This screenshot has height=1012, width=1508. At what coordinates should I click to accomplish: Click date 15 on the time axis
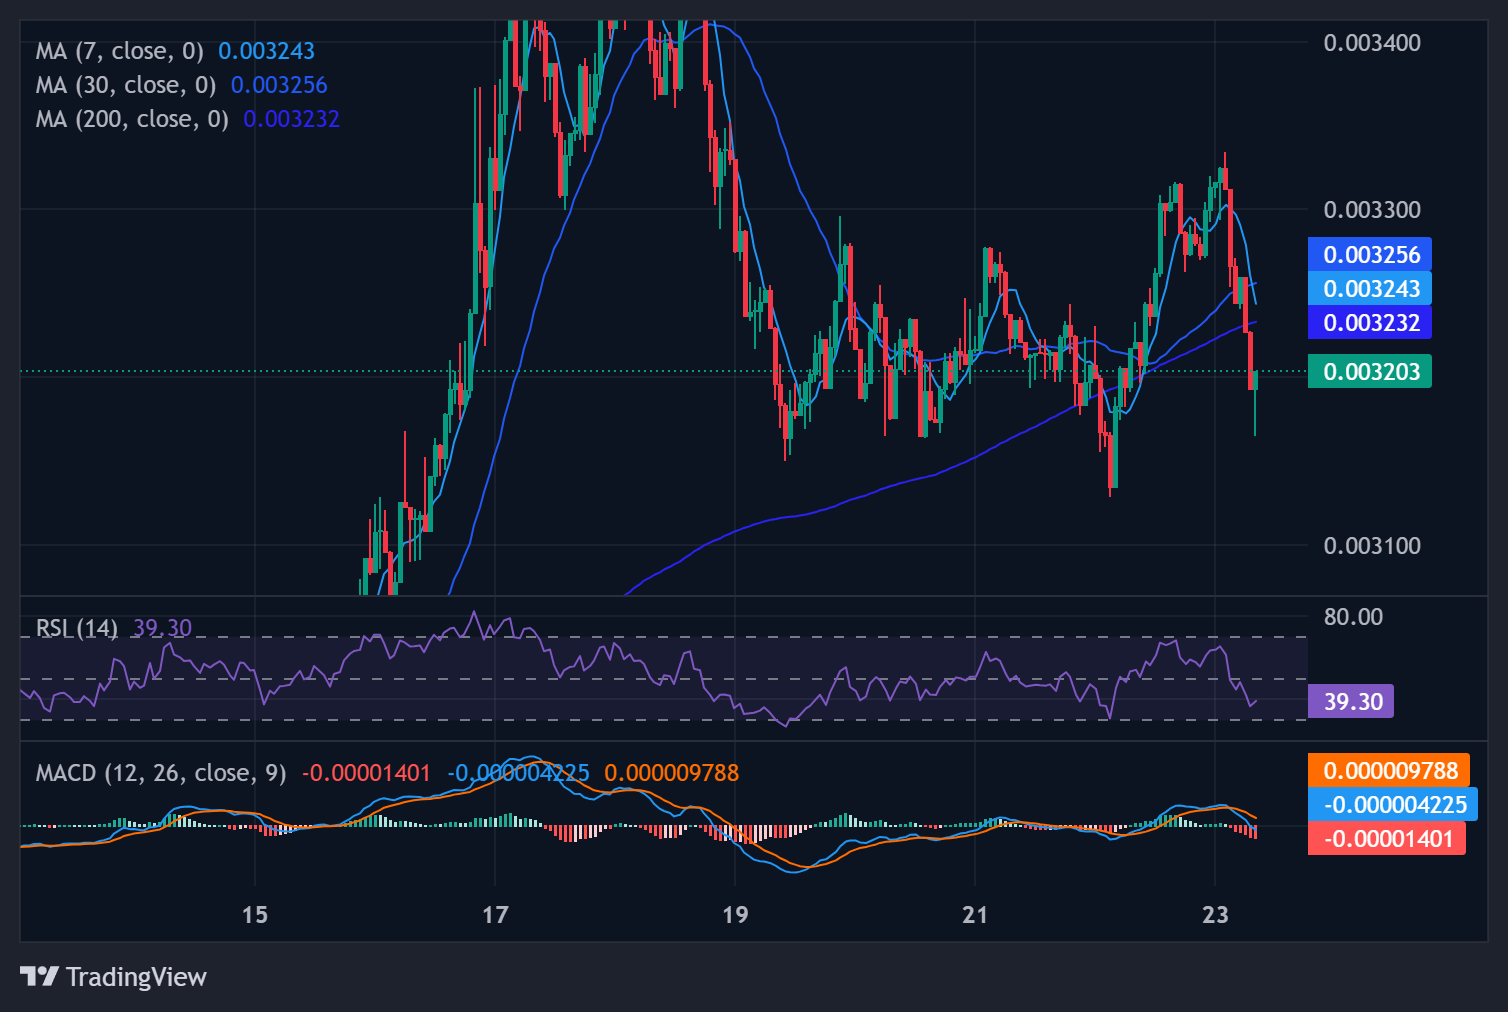pyautogui.click(x=255, y=914)
